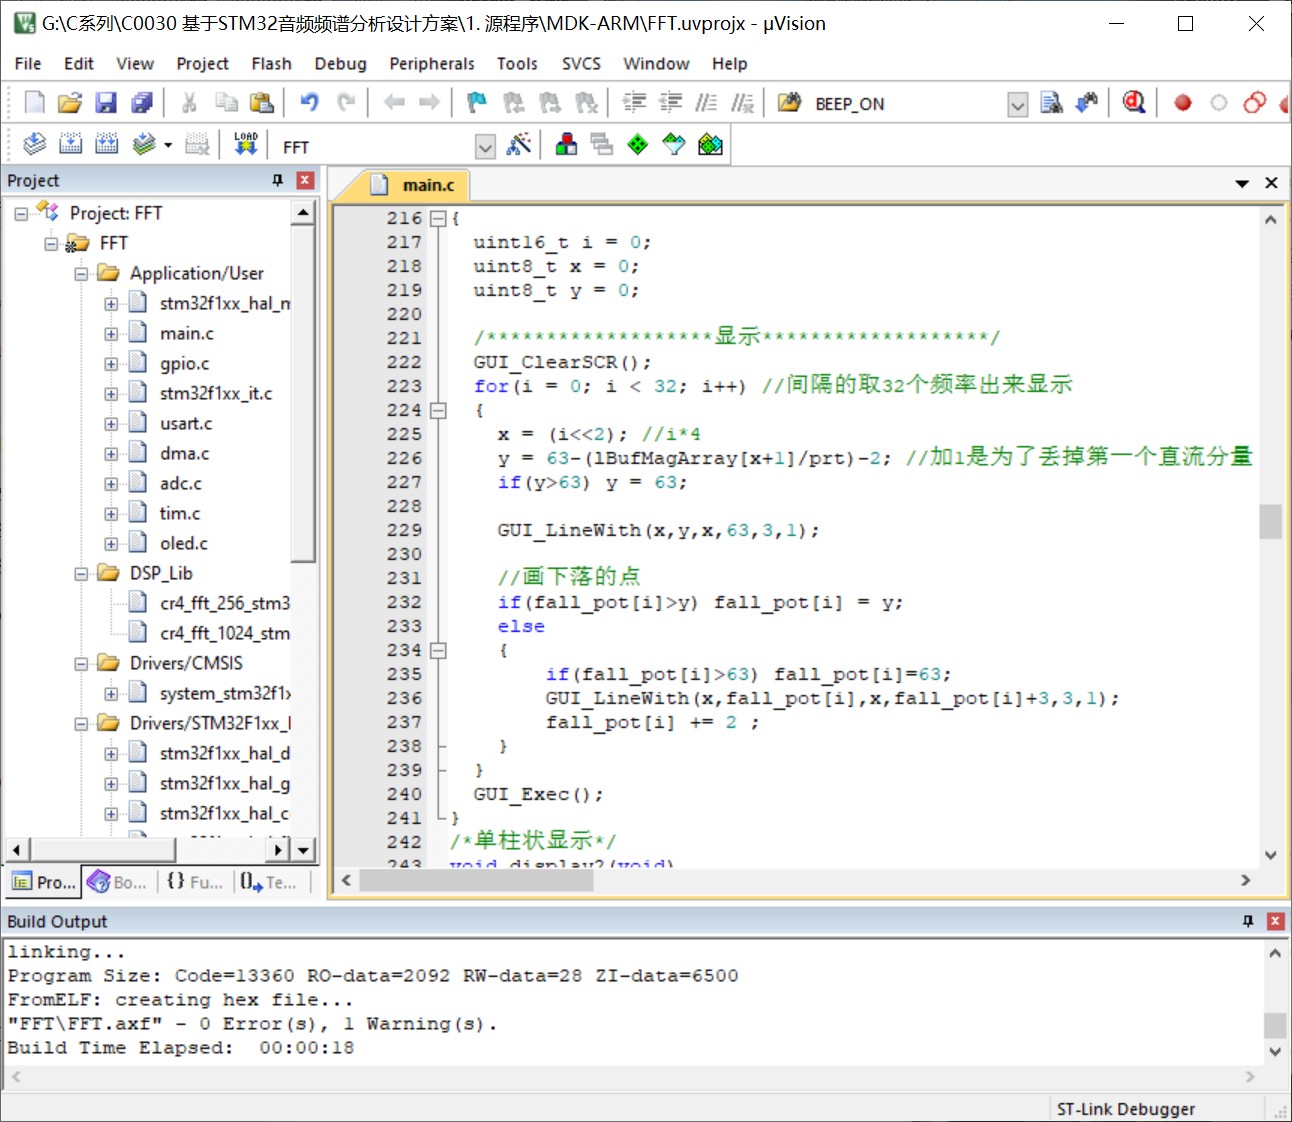The width and height of the screenshot is (1292, 1122).
Task: Click the Open file folder icon
Action: pos(69,102)
